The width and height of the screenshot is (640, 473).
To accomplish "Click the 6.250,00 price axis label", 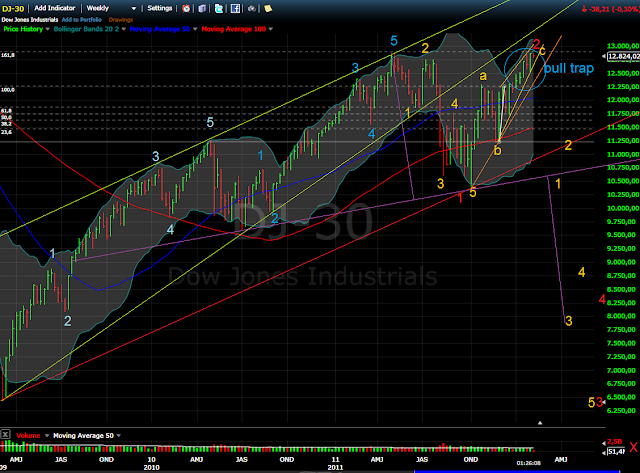I will pos(622,411).
